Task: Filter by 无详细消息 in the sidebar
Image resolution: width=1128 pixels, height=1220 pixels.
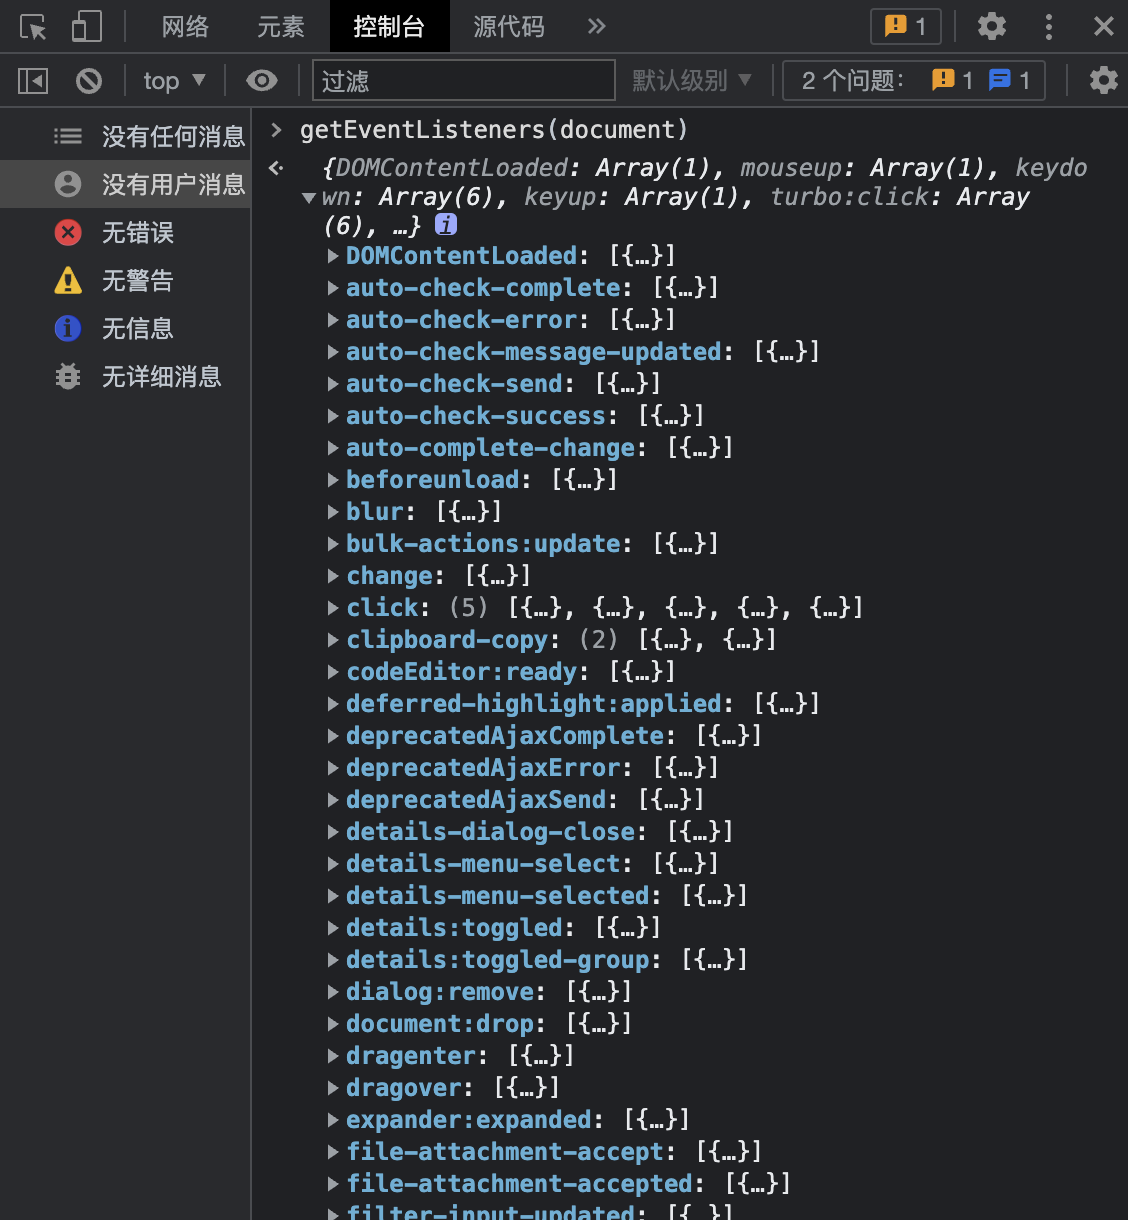Action: [125, 376]
